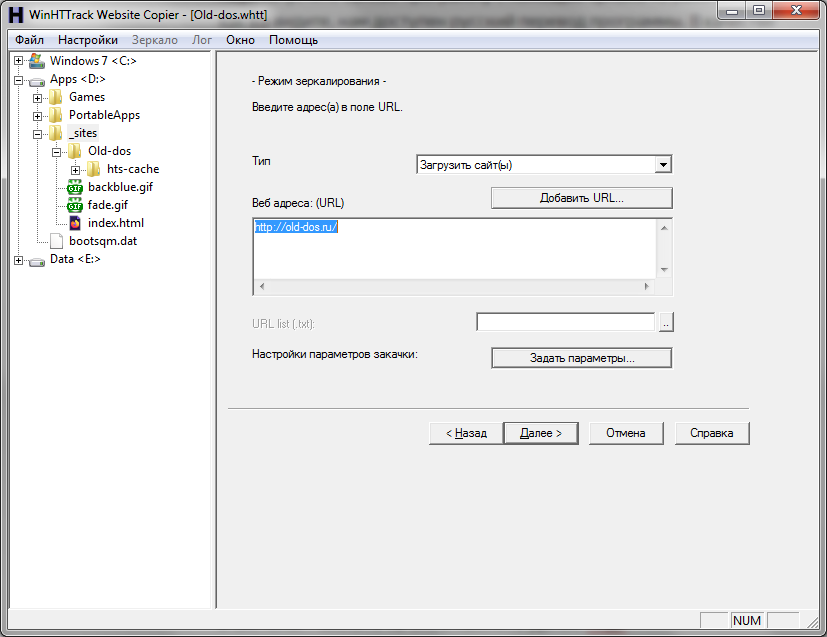Click the backblue.gif file icon
Screen dimensions: 827x637
[75, 187]
